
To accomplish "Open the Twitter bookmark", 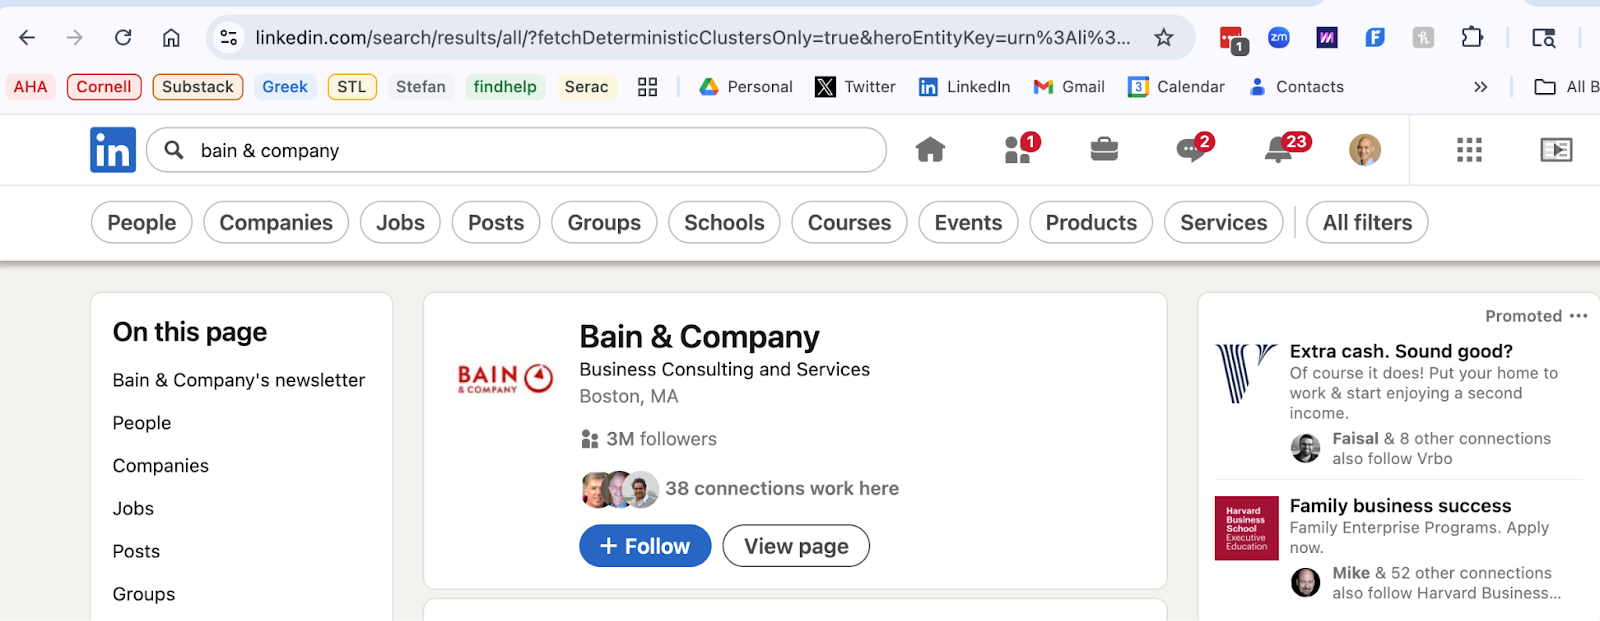I will click(856, 87).
